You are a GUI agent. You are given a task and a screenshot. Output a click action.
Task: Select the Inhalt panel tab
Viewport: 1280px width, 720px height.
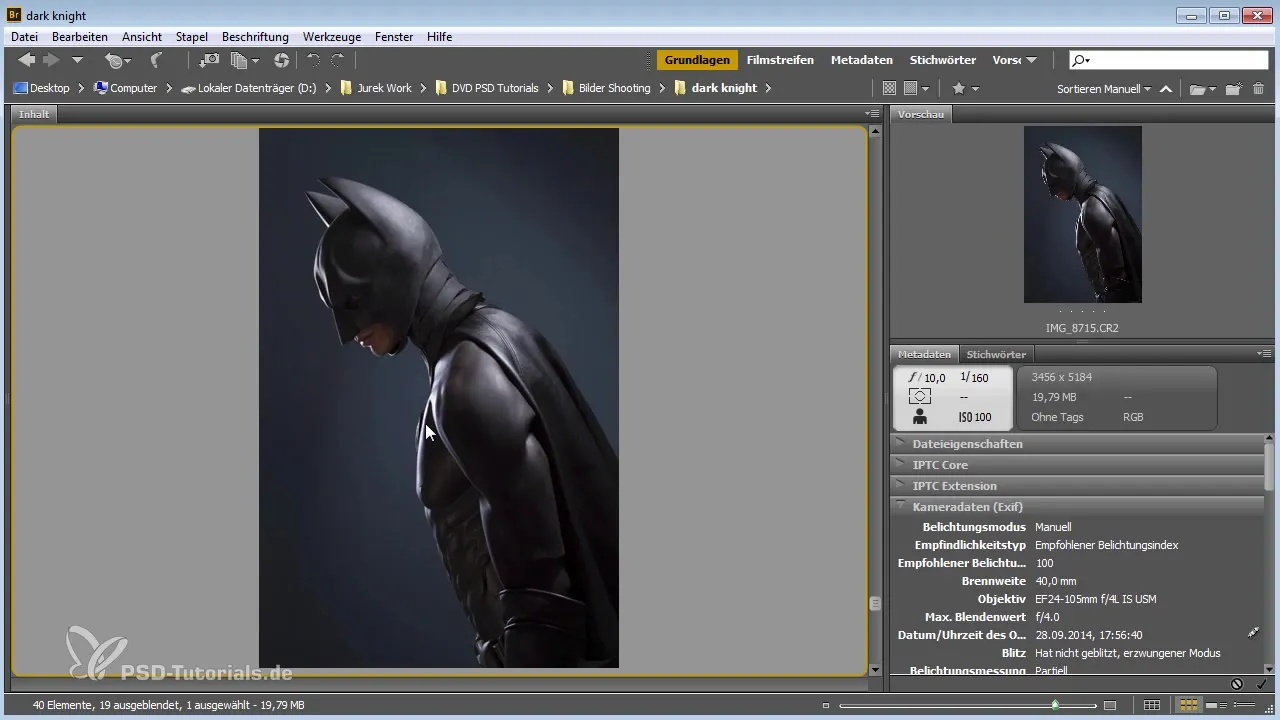pyautogui.click(x=34, y=114)
